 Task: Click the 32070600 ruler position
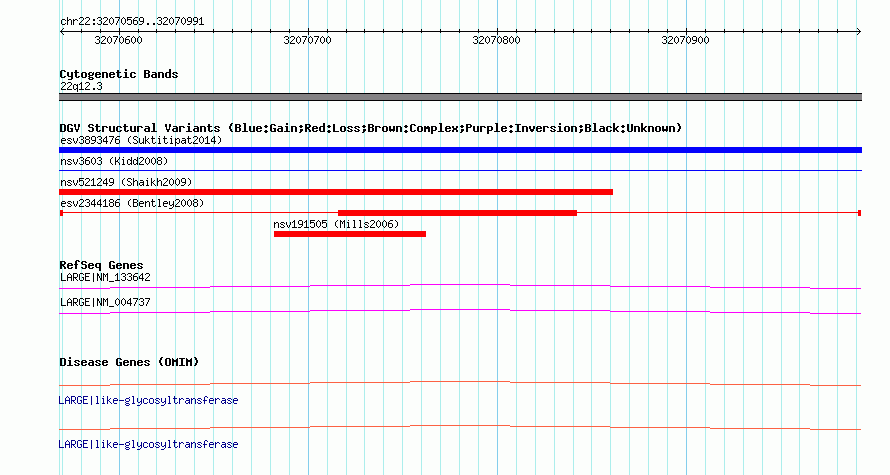(x=119, y=40)
